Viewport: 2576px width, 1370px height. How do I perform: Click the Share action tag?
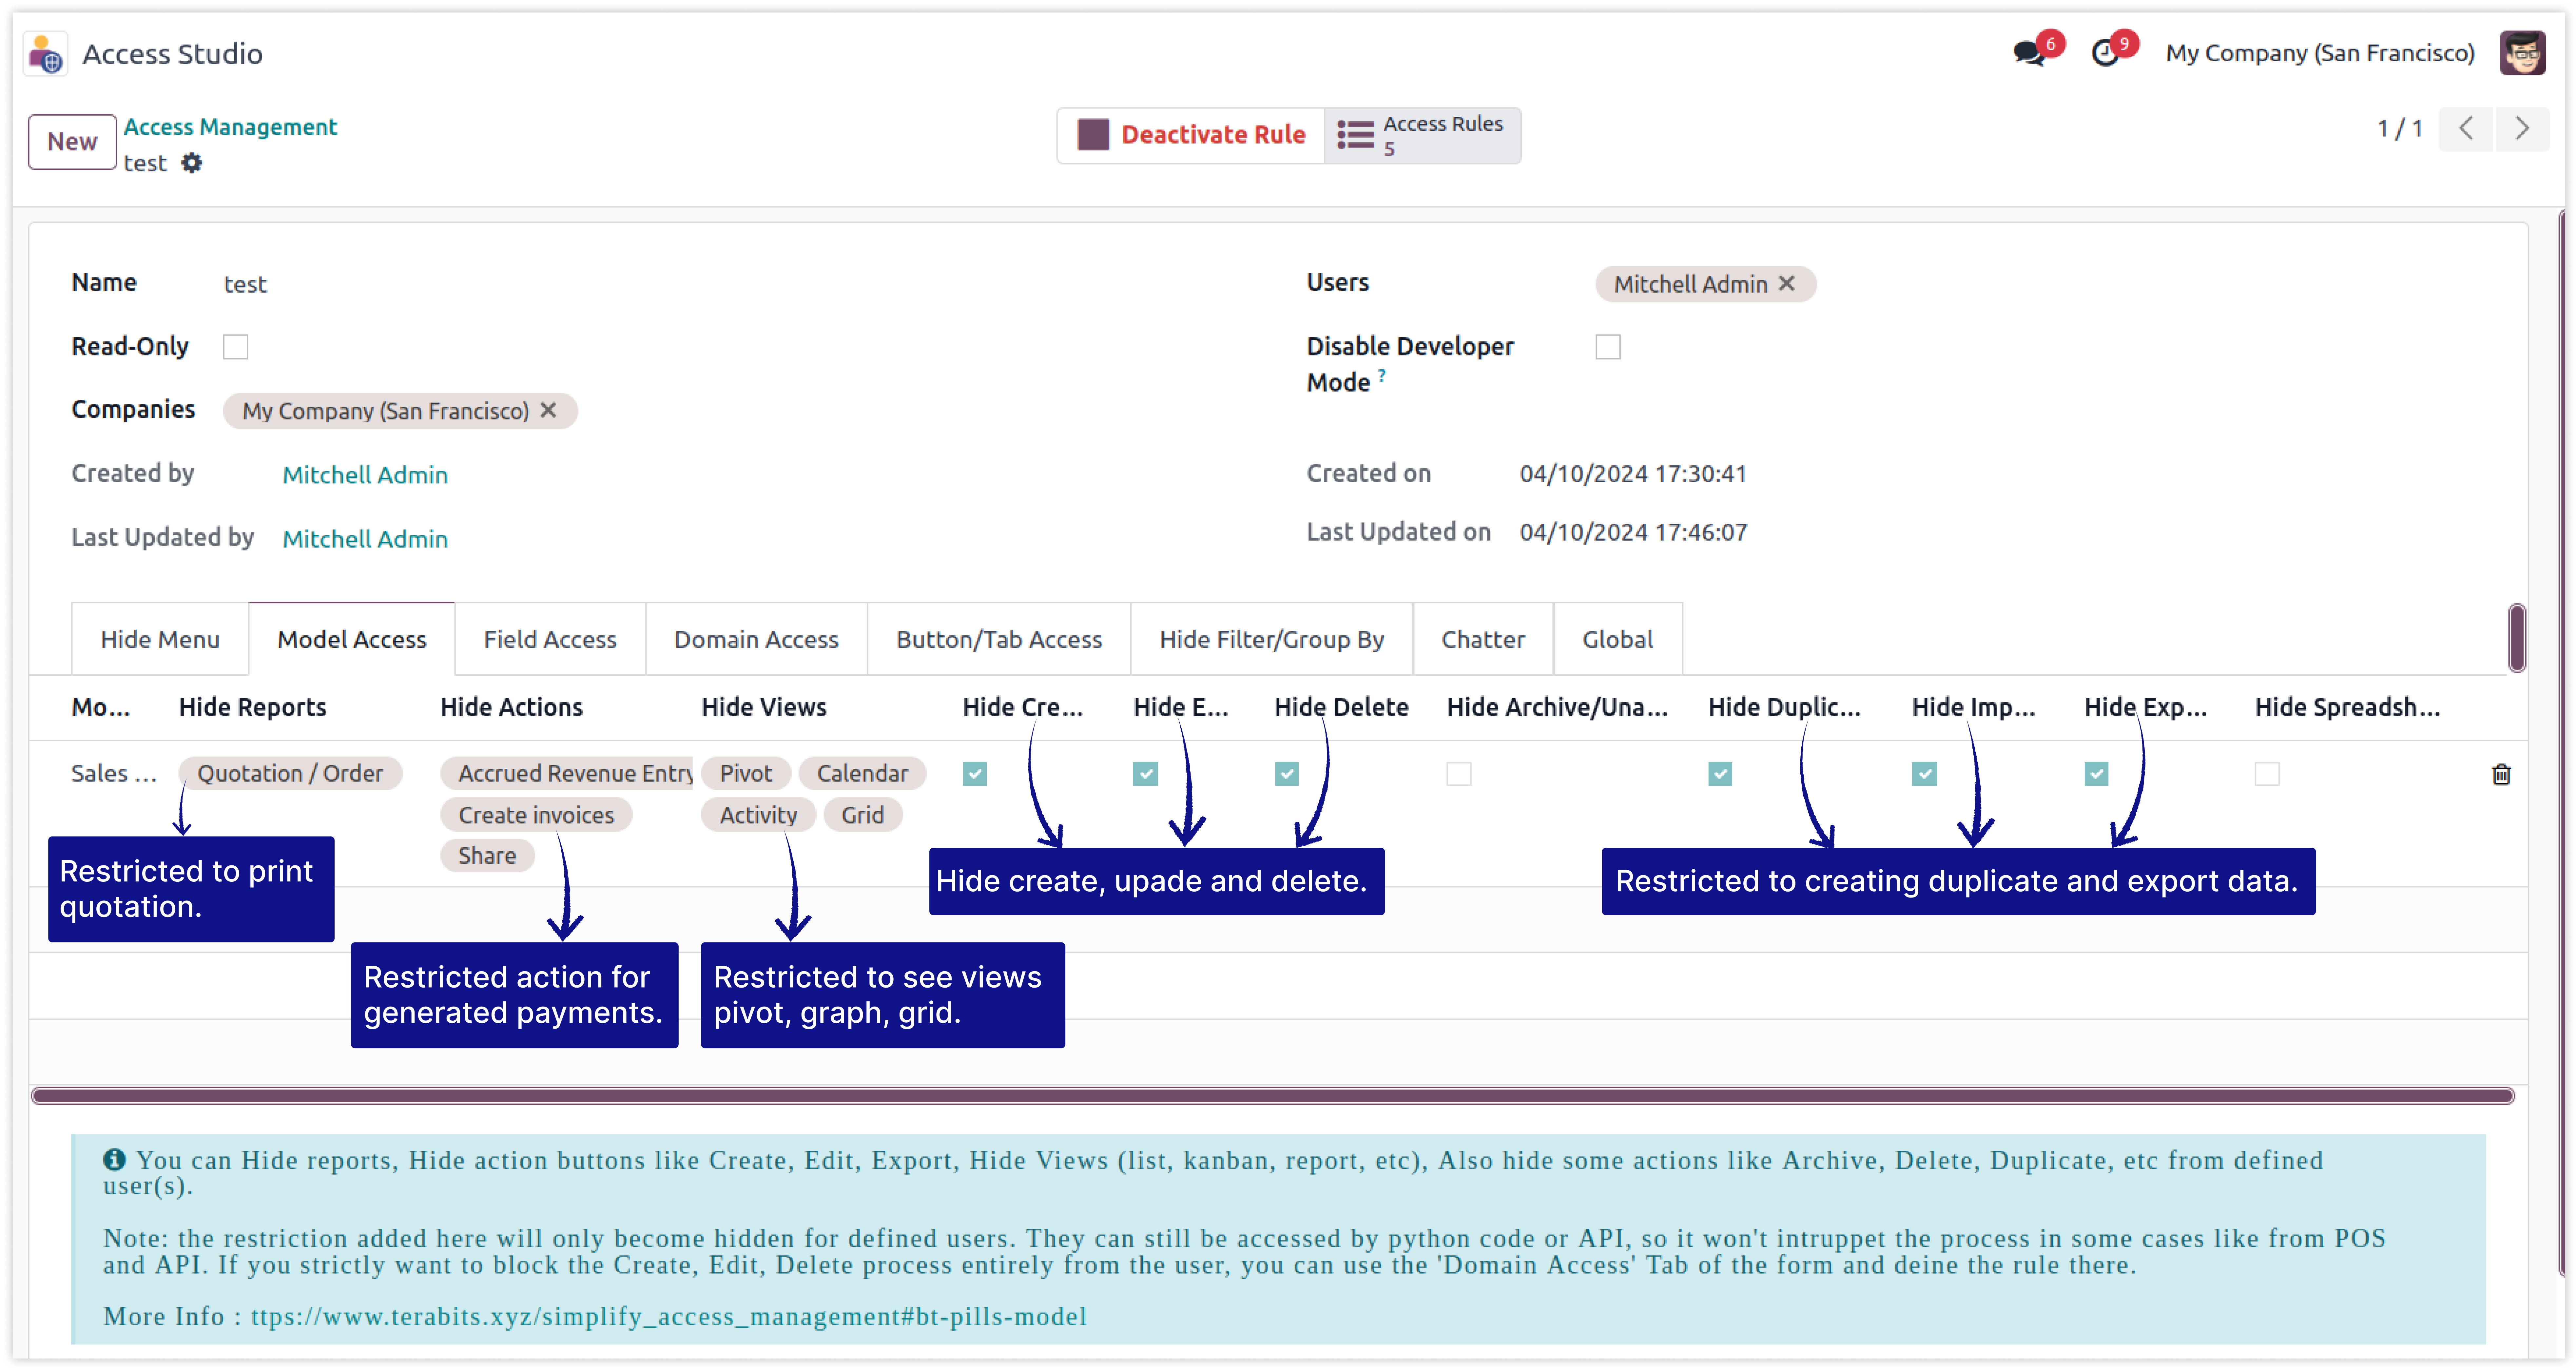coord(487,856)
